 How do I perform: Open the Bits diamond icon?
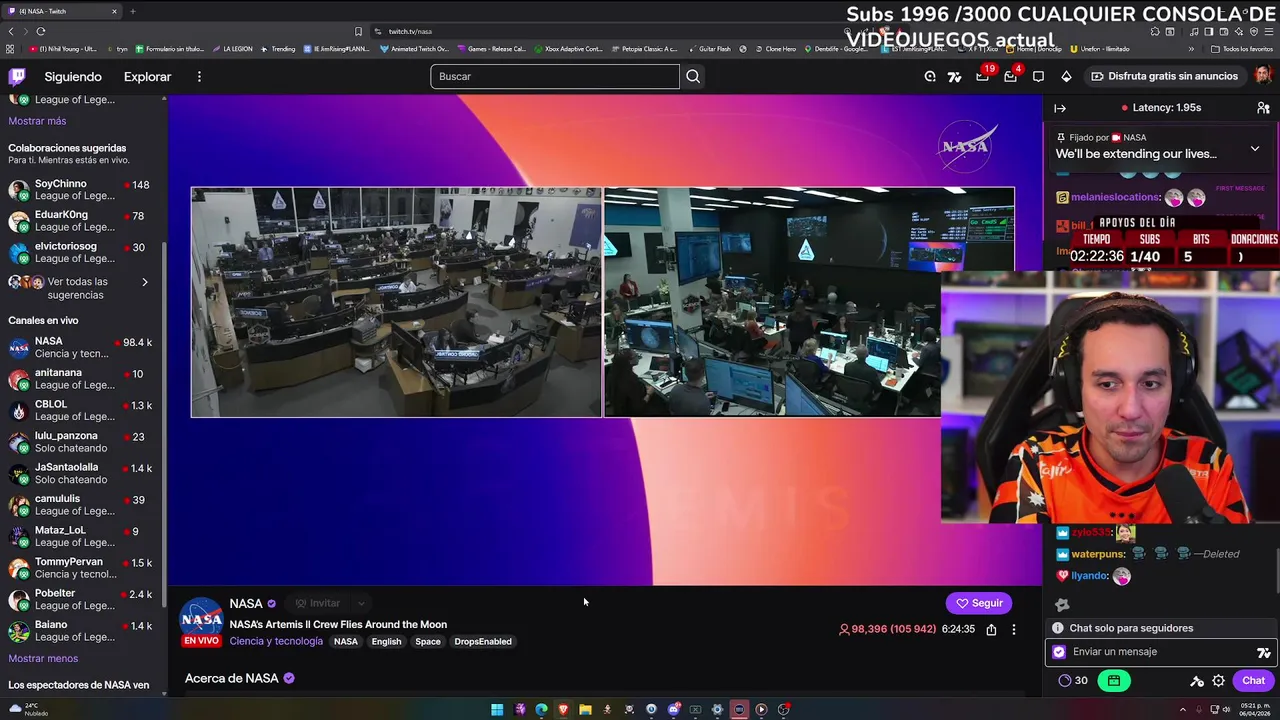coord(1066,76)
